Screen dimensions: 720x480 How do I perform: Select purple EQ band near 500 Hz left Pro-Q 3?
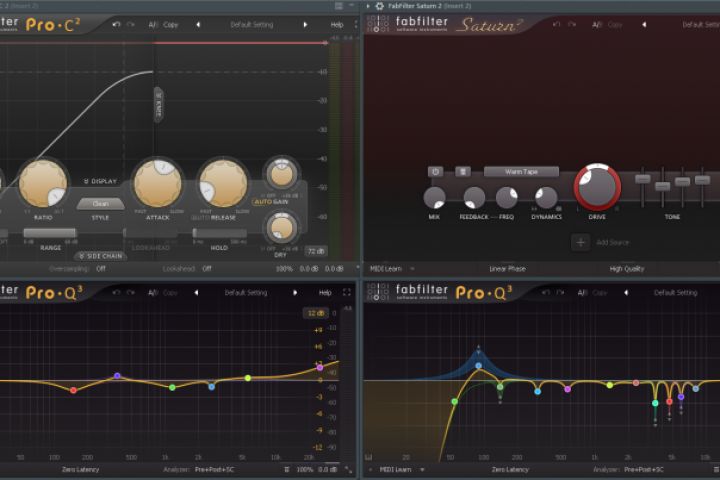[117, 376]
